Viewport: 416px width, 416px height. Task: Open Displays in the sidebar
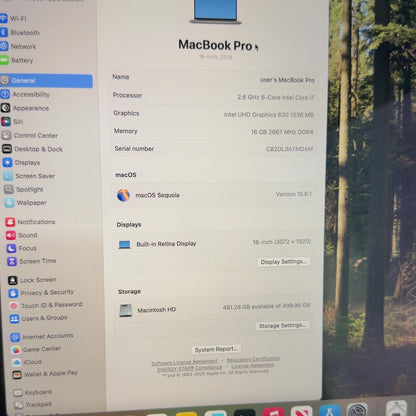pos(22,163)
